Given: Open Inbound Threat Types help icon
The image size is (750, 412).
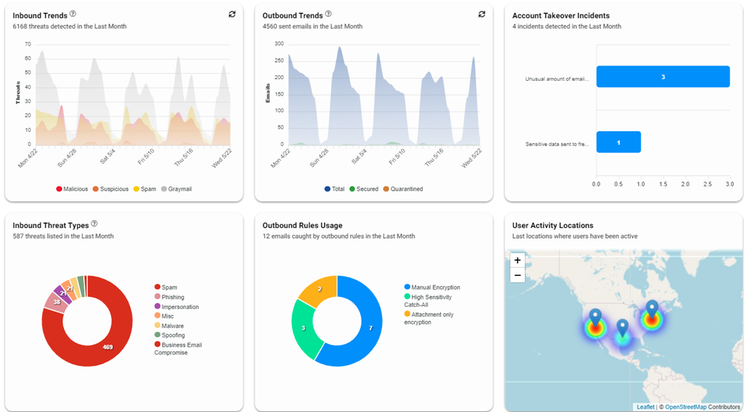Looking at the screenshot, I should (x=94, y=223).
